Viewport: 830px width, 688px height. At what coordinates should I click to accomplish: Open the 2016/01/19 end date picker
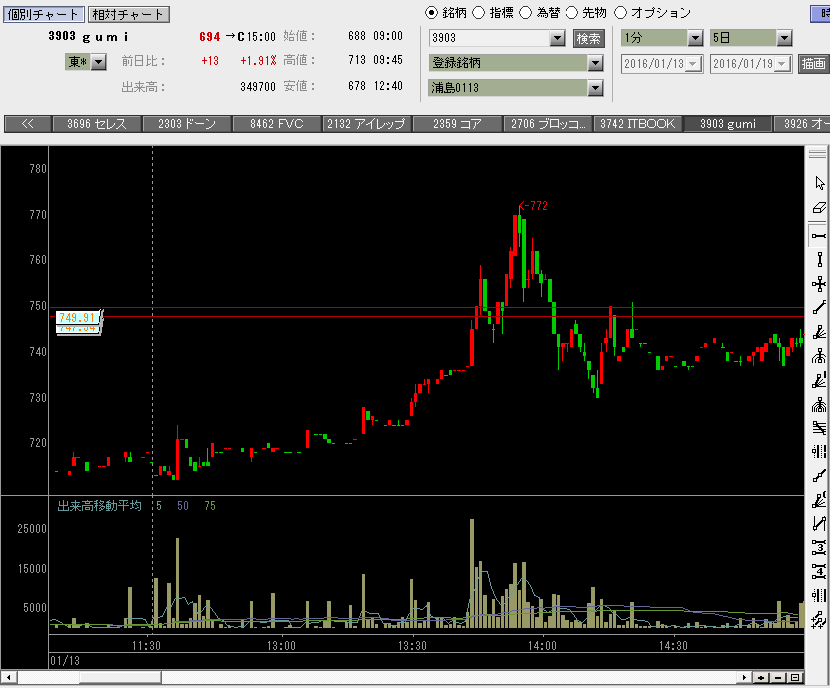[x=782, y=64]
